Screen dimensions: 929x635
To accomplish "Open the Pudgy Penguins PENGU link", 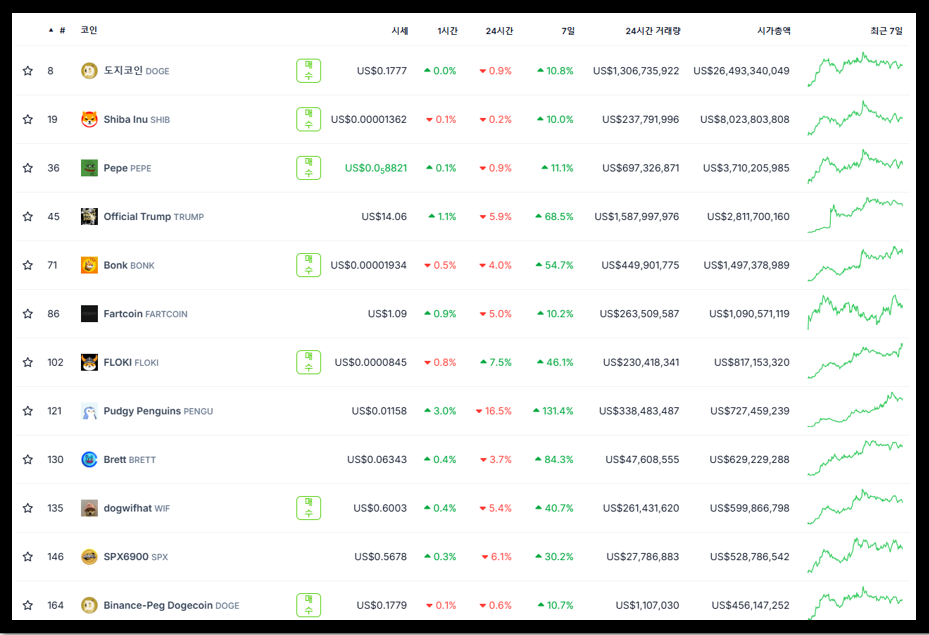I will (x=158, y=411).
